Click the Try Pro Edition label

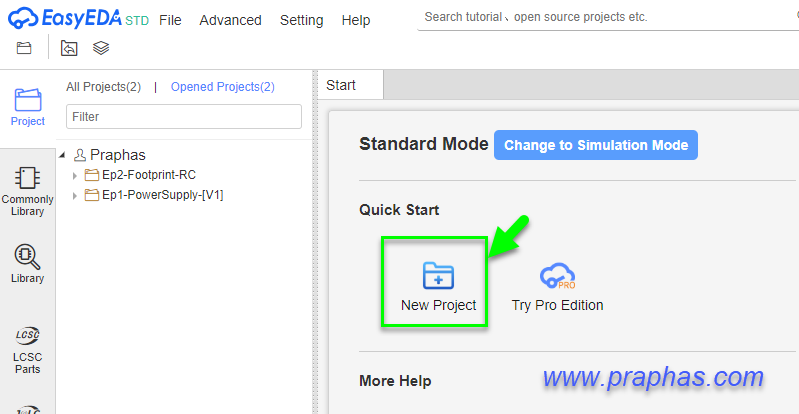[557, 305]
